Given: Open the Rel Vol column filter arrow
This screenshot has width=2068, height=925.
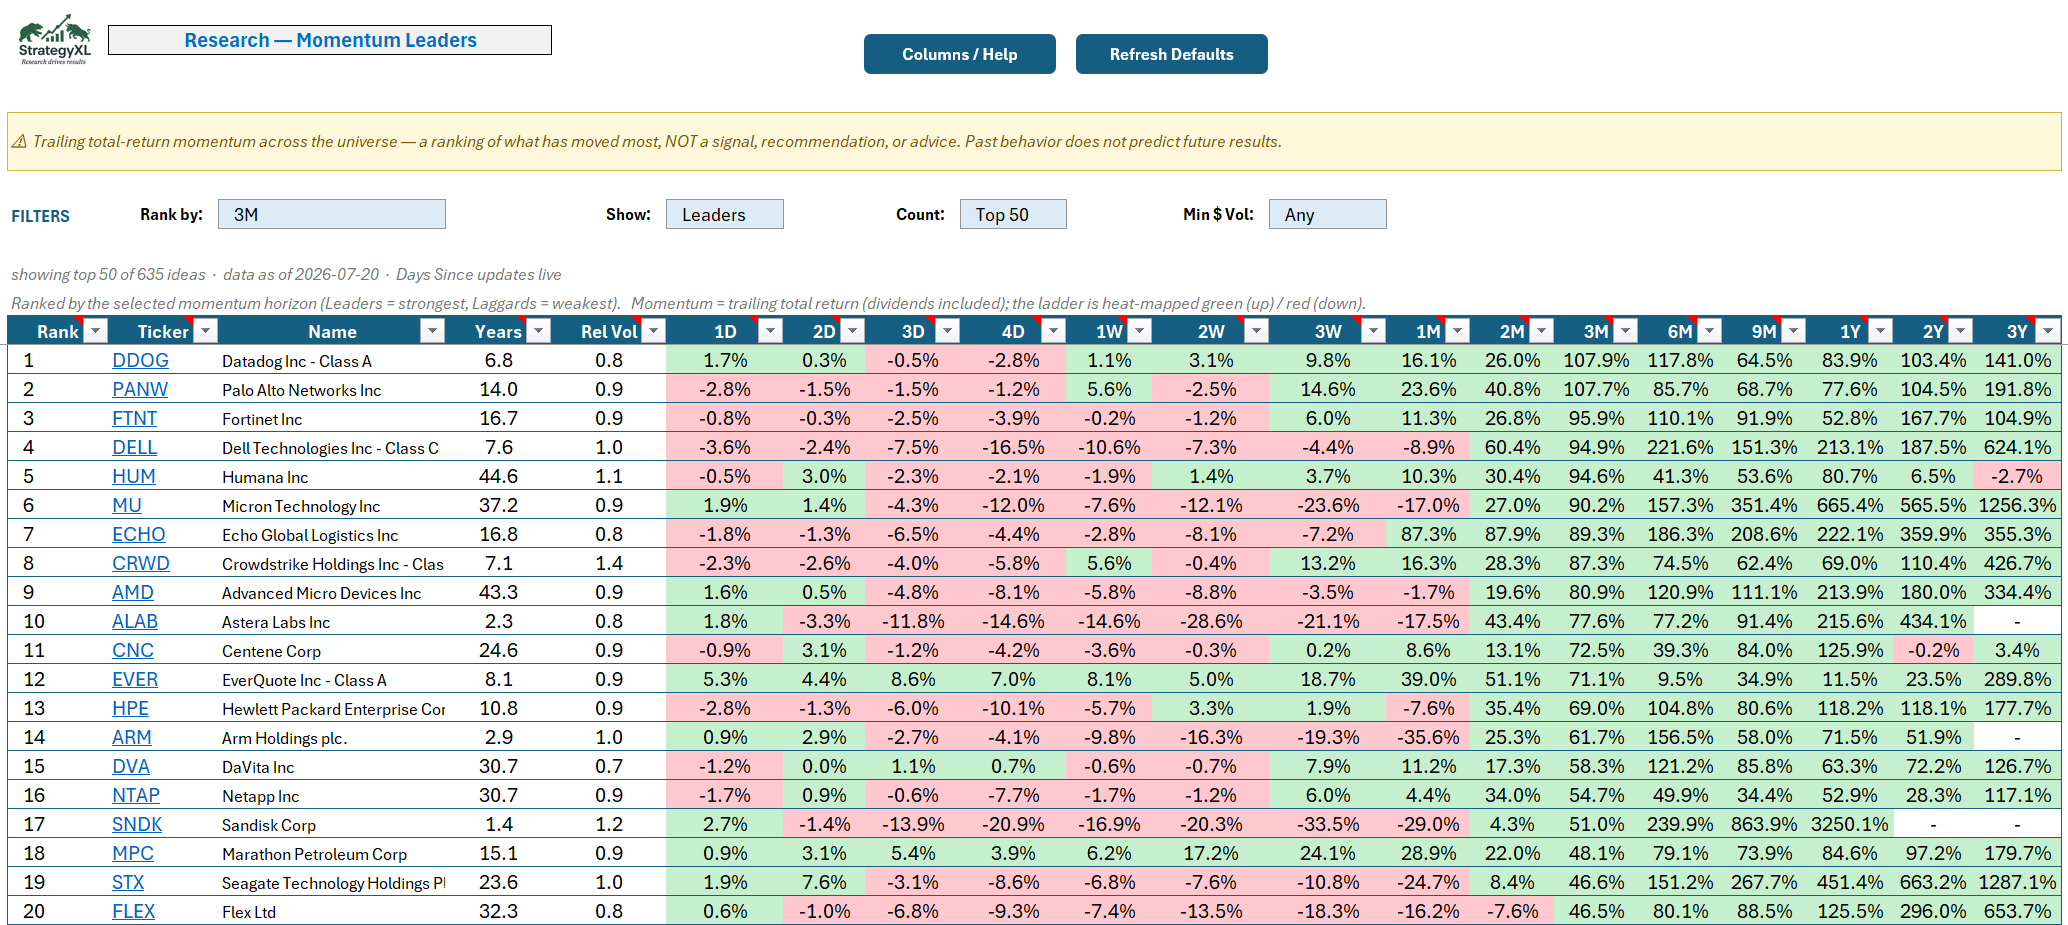Looking at the screenshot, I should [x=653, y=331].
